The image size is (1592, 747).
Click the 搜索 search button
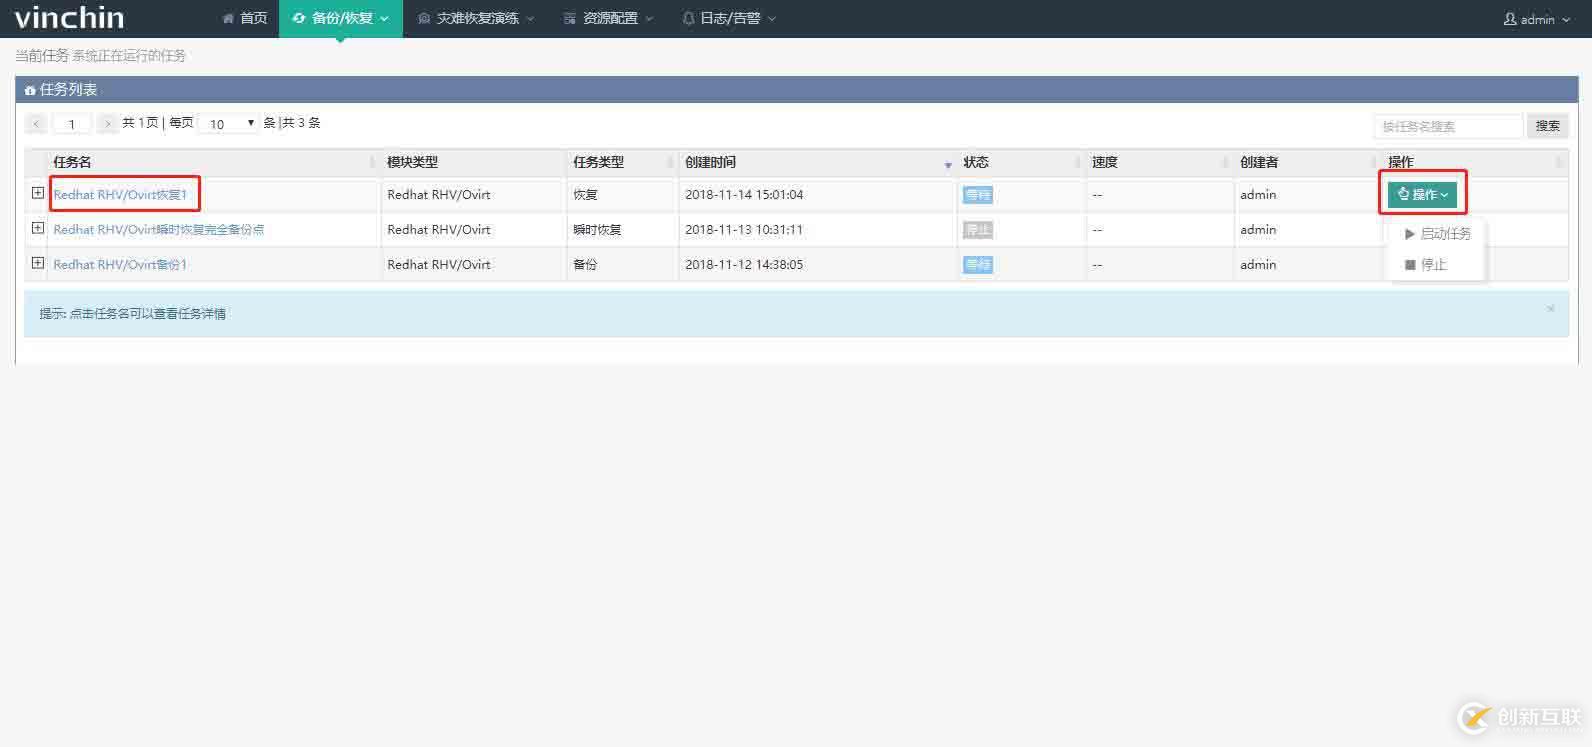click(1547, 126)
